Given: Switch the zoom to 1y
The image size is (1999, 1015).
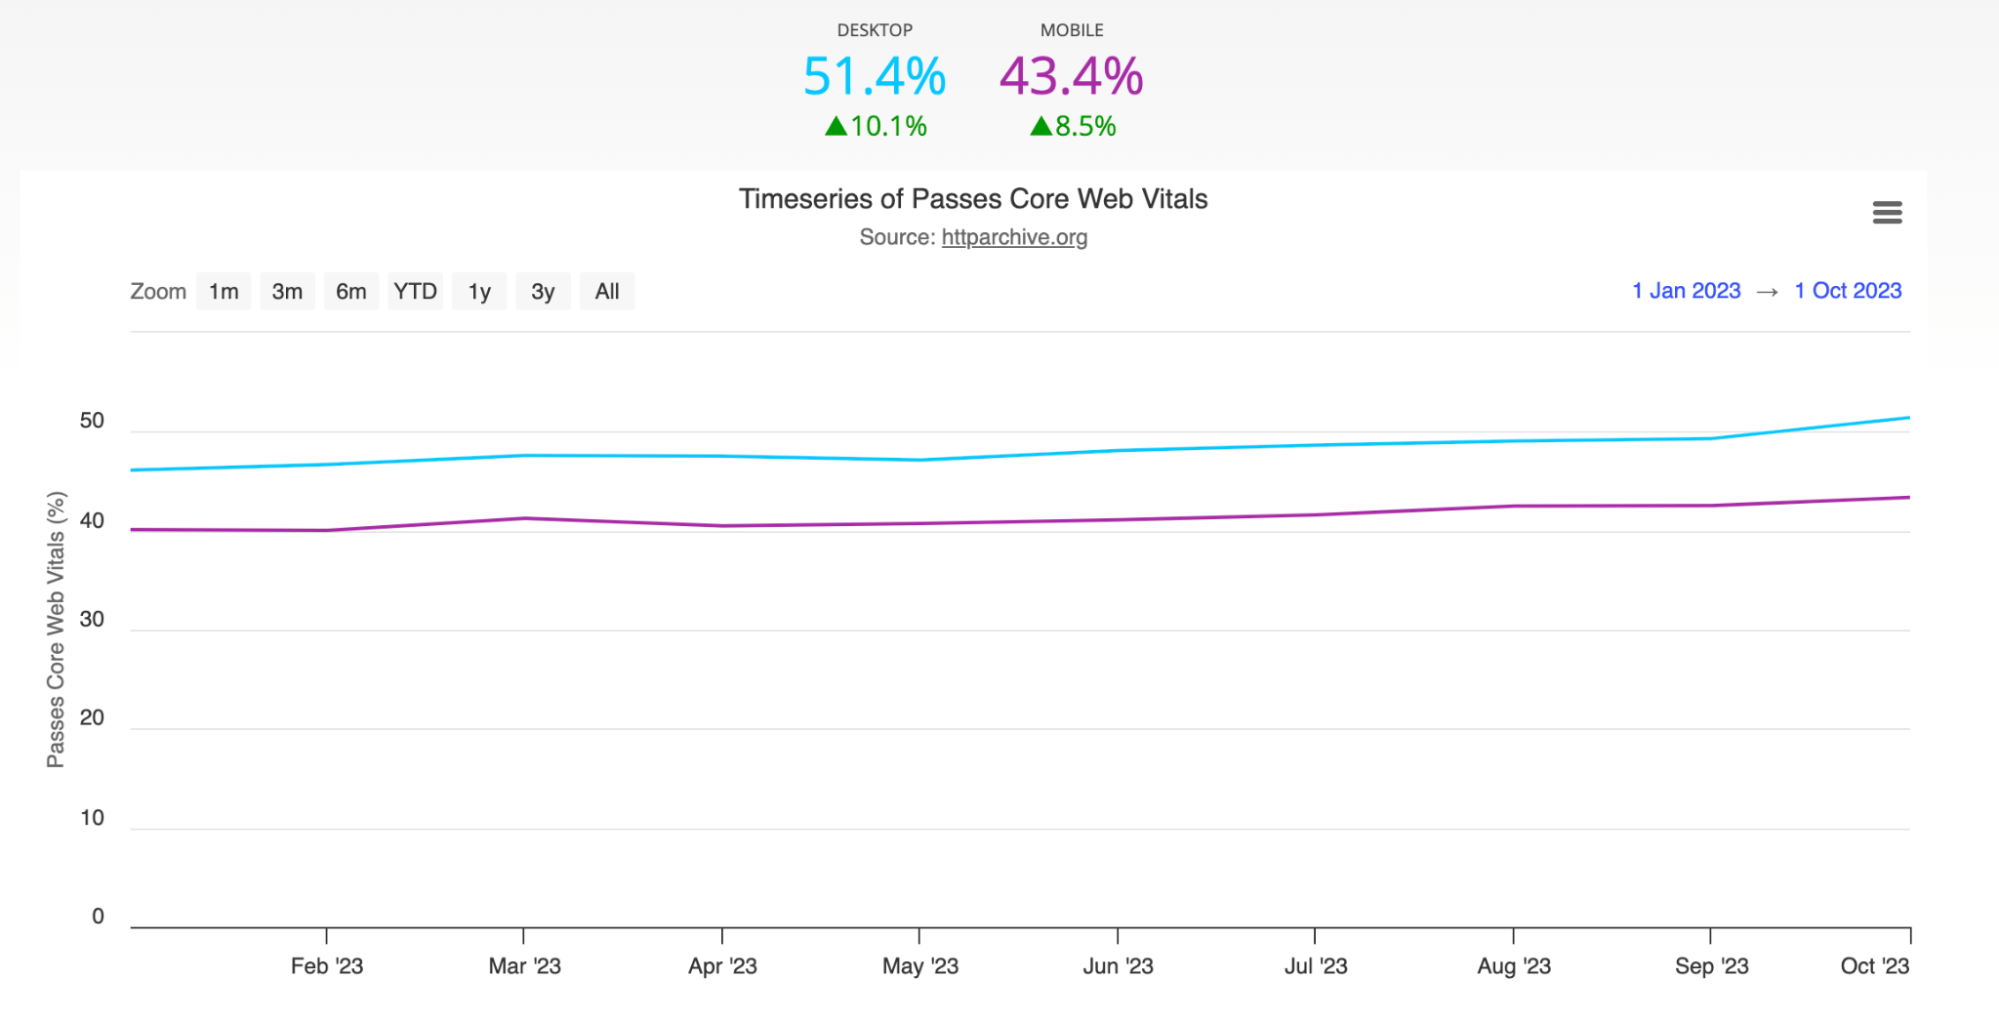Looking at the screenshot, I should (x=479, y=292).
